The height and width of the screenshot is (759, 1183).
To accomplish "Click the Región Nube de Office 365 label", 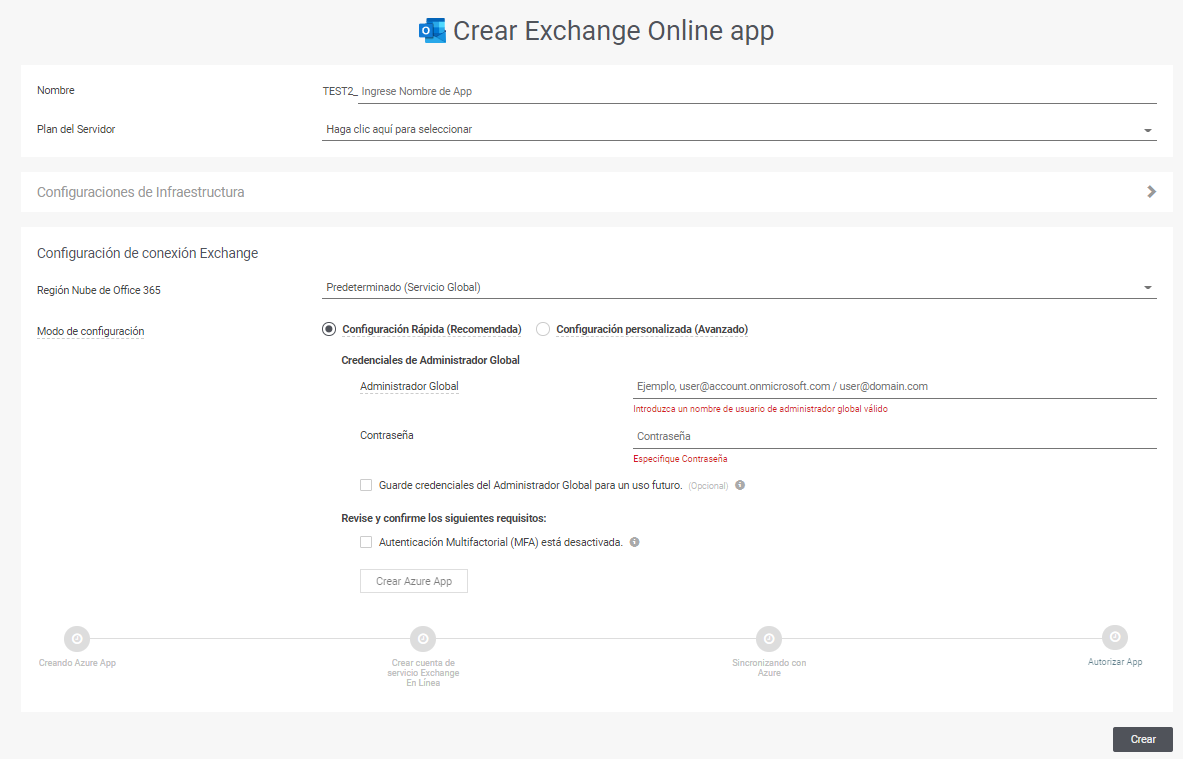I will pyautogui.click(x=99, y=290).
